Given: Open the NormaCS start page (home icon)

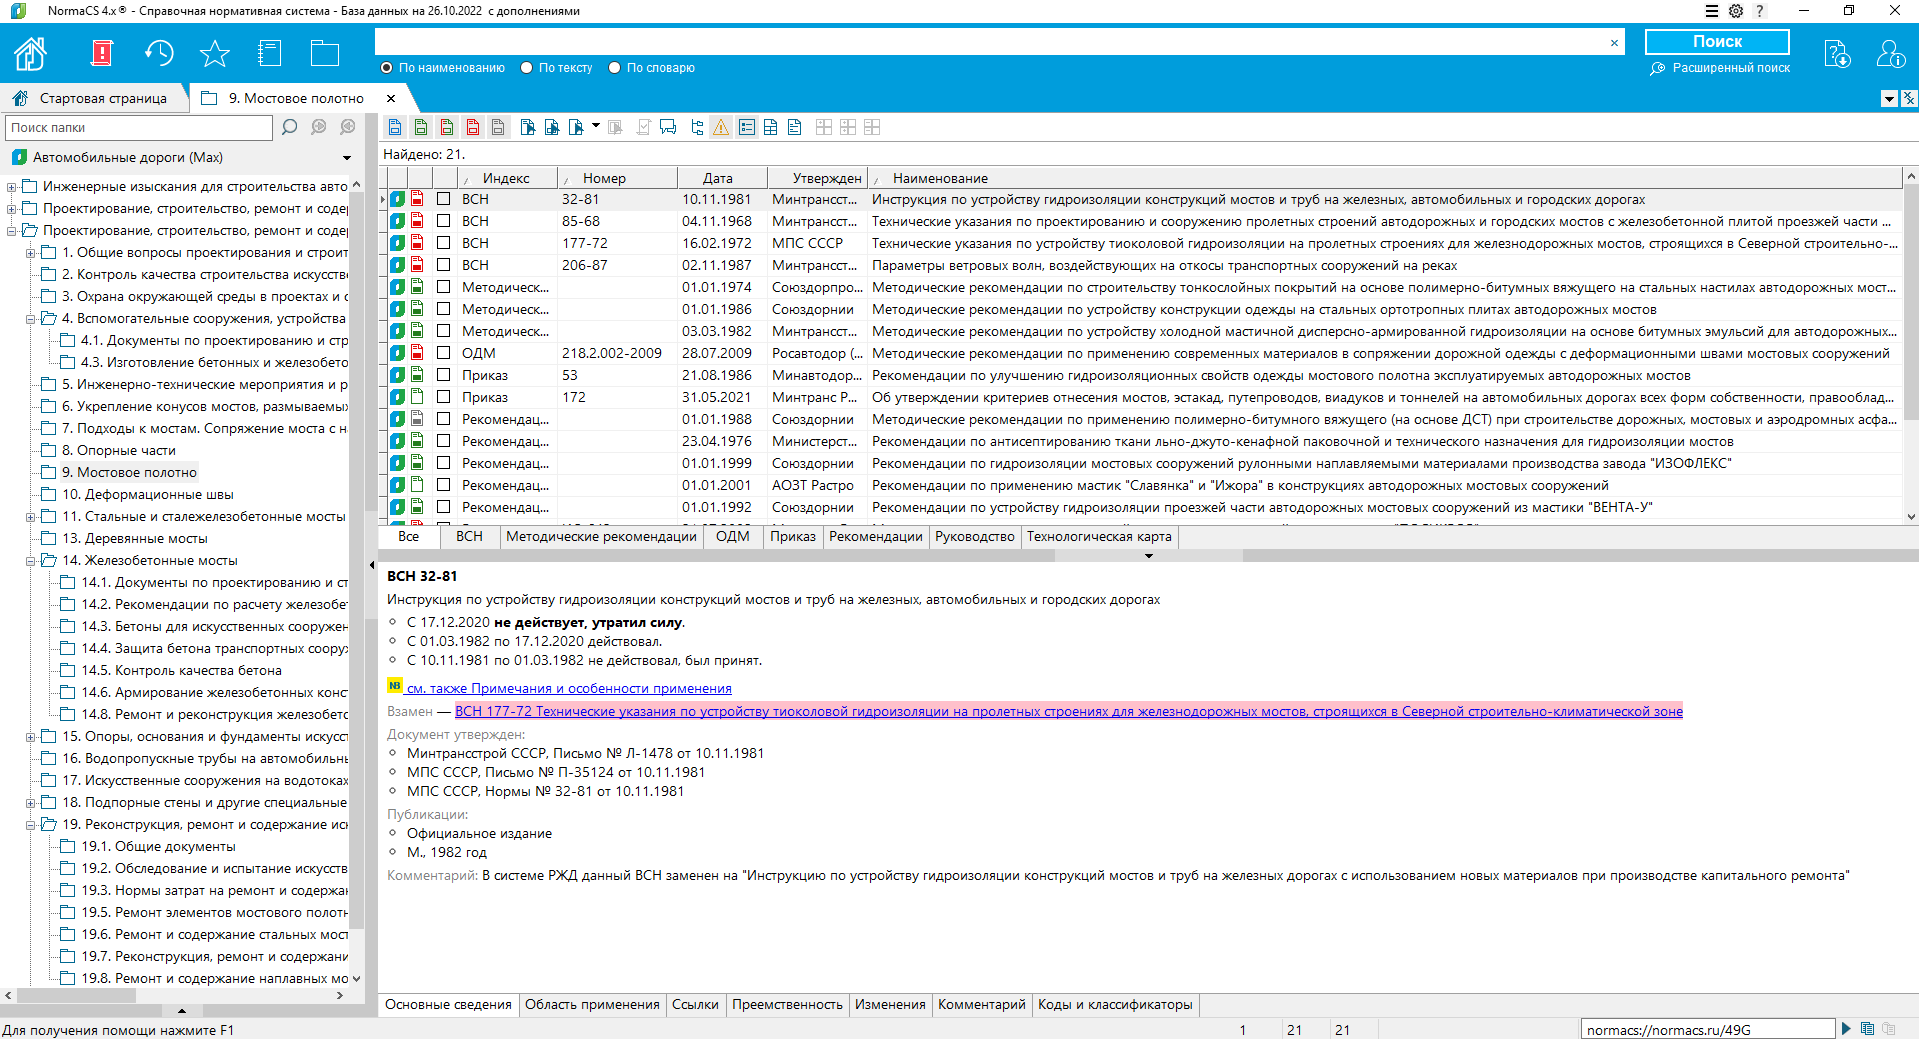Looking at the screenshot, I should (x=30, y=52).
